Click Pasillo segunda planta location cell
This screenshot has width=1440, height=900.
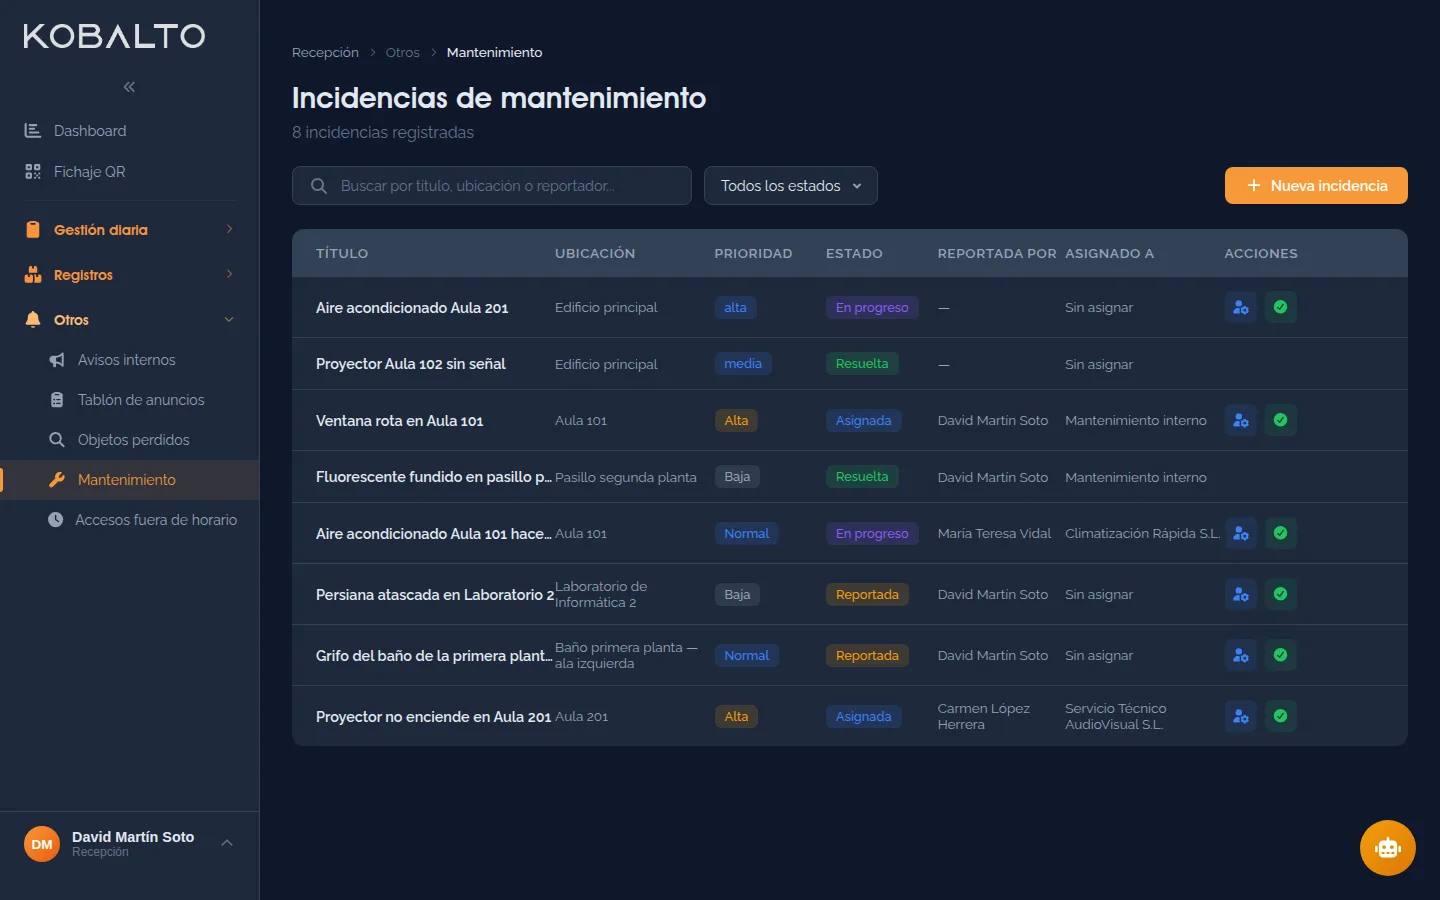[x=626, y=477]
